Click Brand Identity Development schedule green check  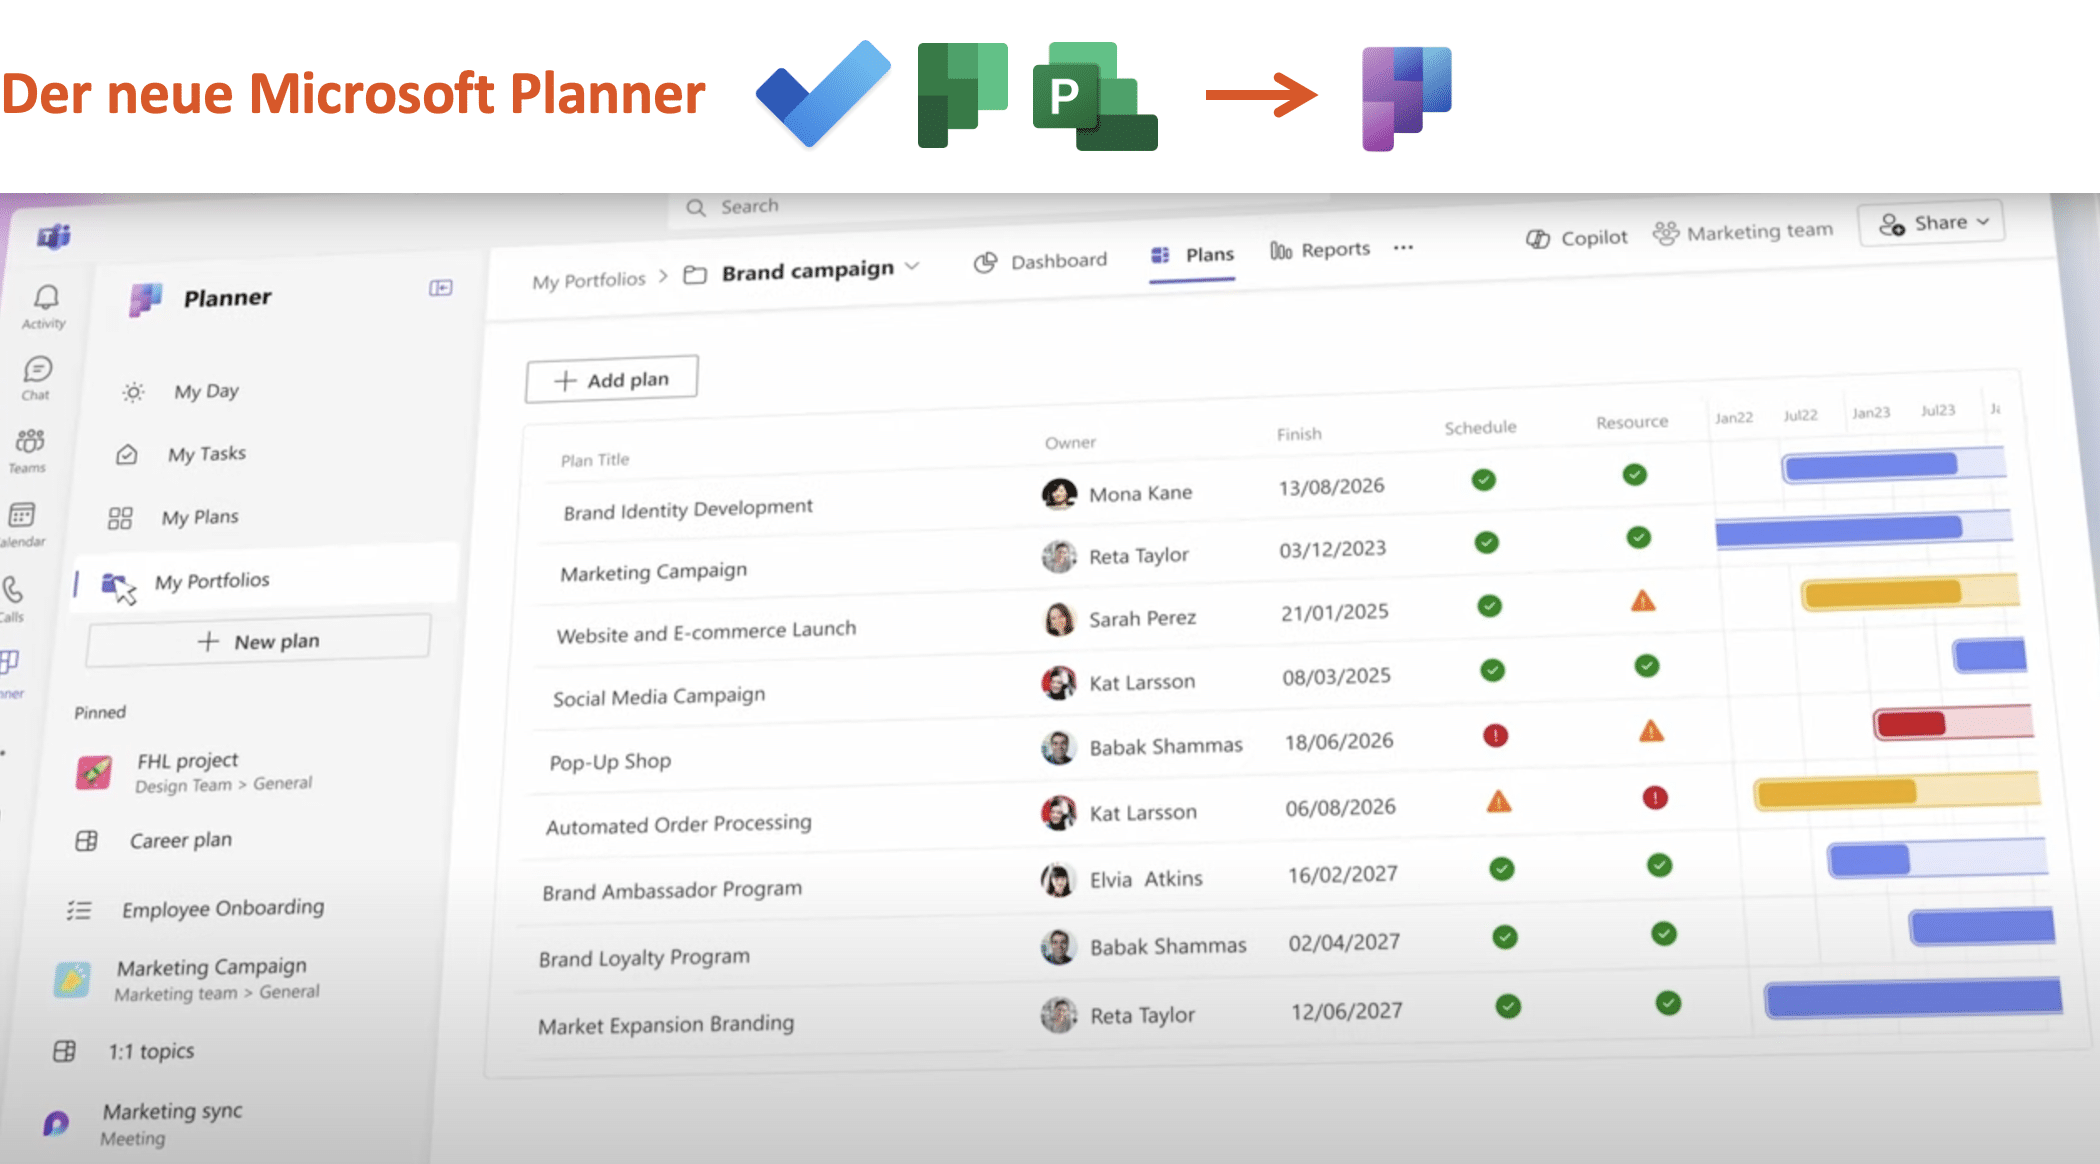point(1484,480)
